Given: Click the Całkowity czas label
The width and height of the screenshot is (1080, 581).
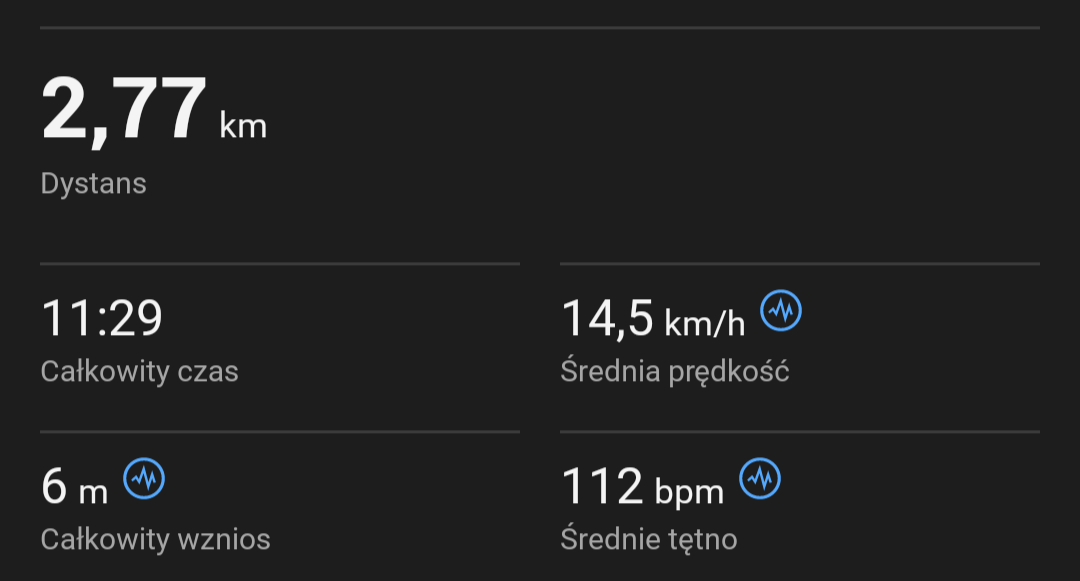Looking at the screenshot, I should pyautogui.click(x=139, y=372).
